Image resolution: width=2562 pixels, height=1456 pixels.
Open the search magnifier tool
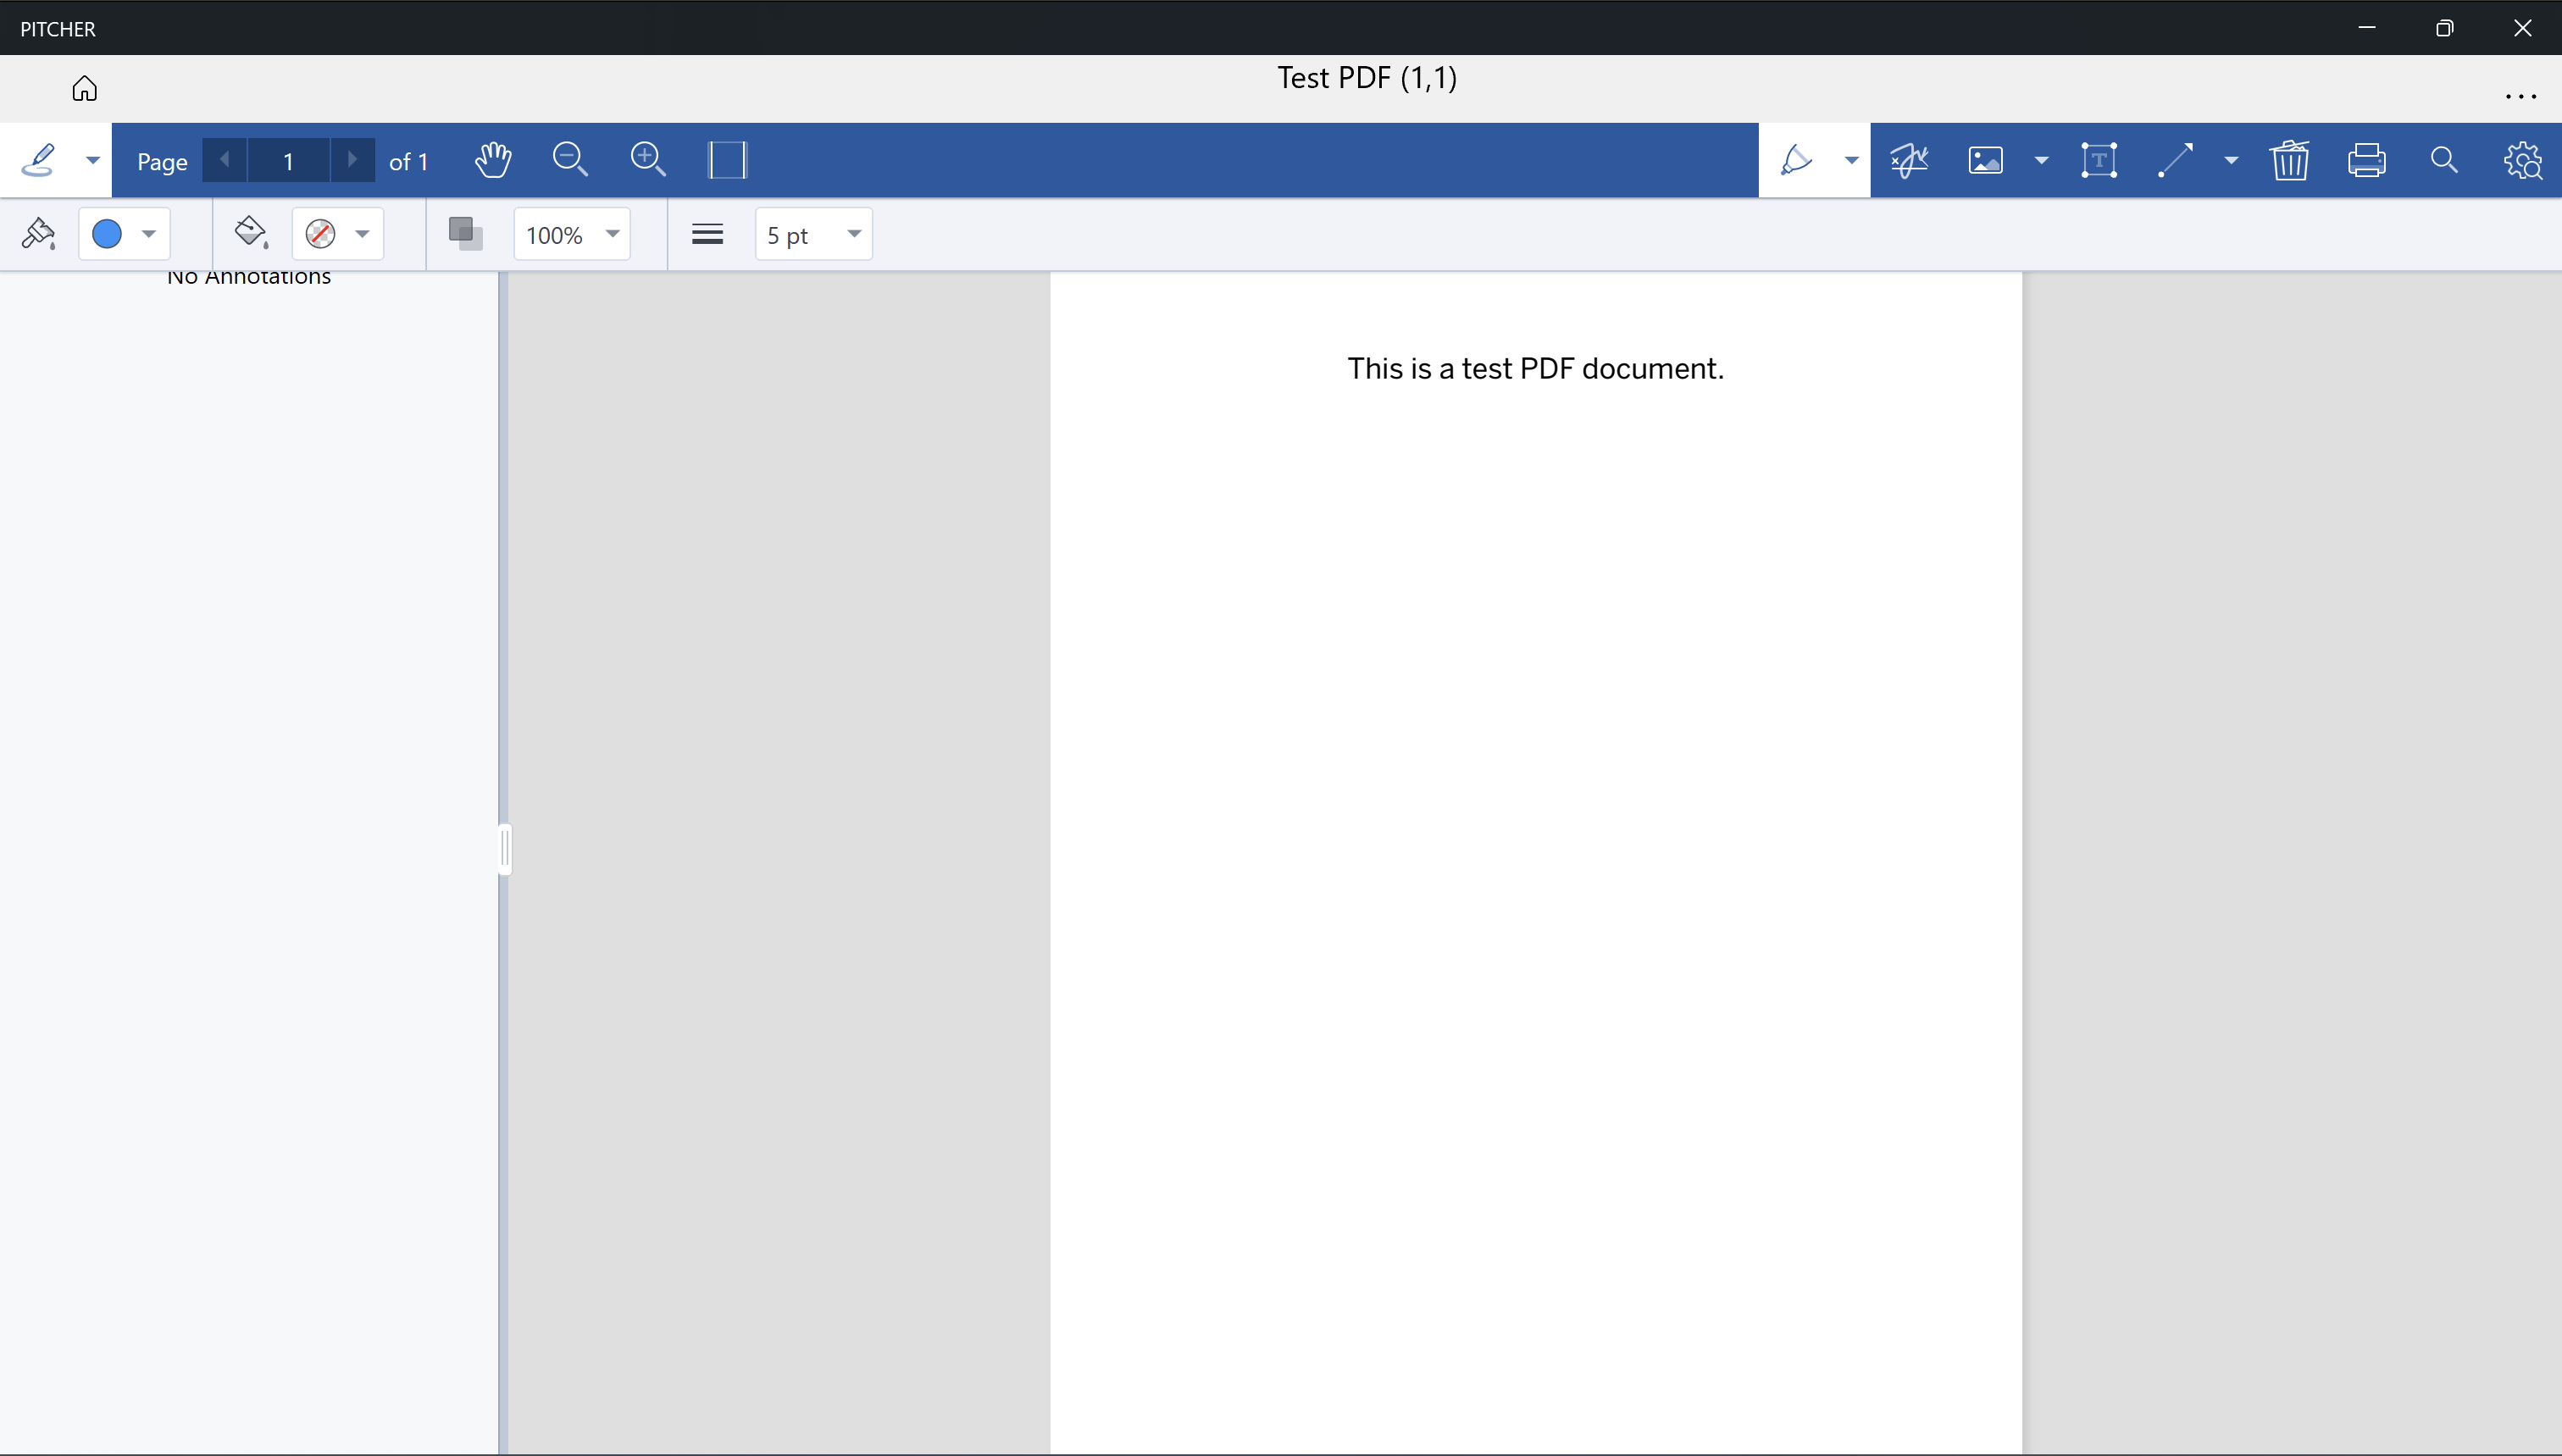click(2444, 160)
